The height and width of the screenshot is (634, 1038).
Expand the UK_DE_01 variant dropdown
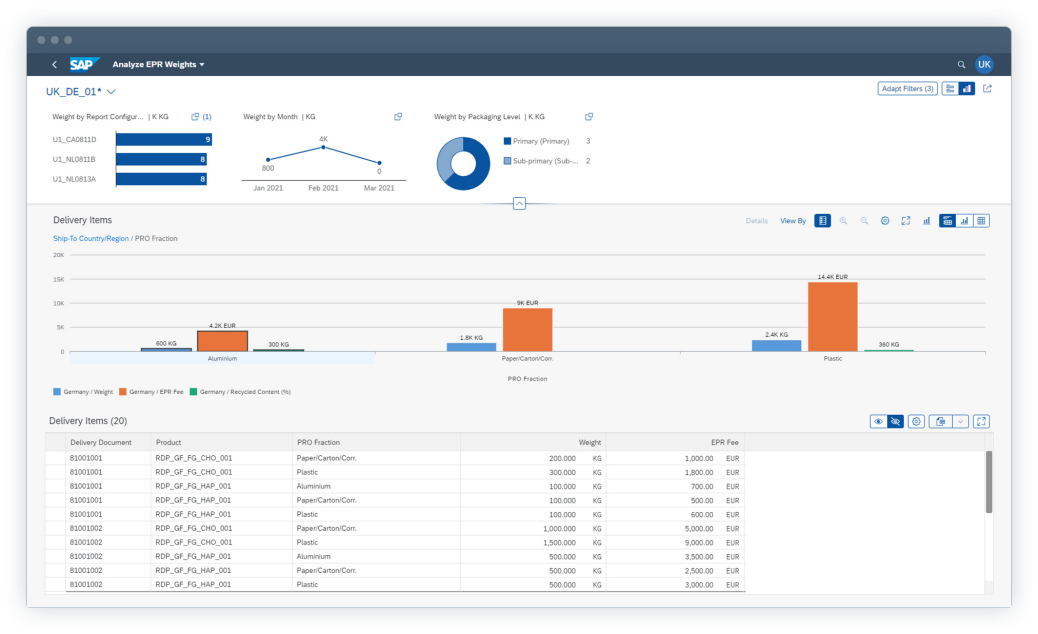110,92
